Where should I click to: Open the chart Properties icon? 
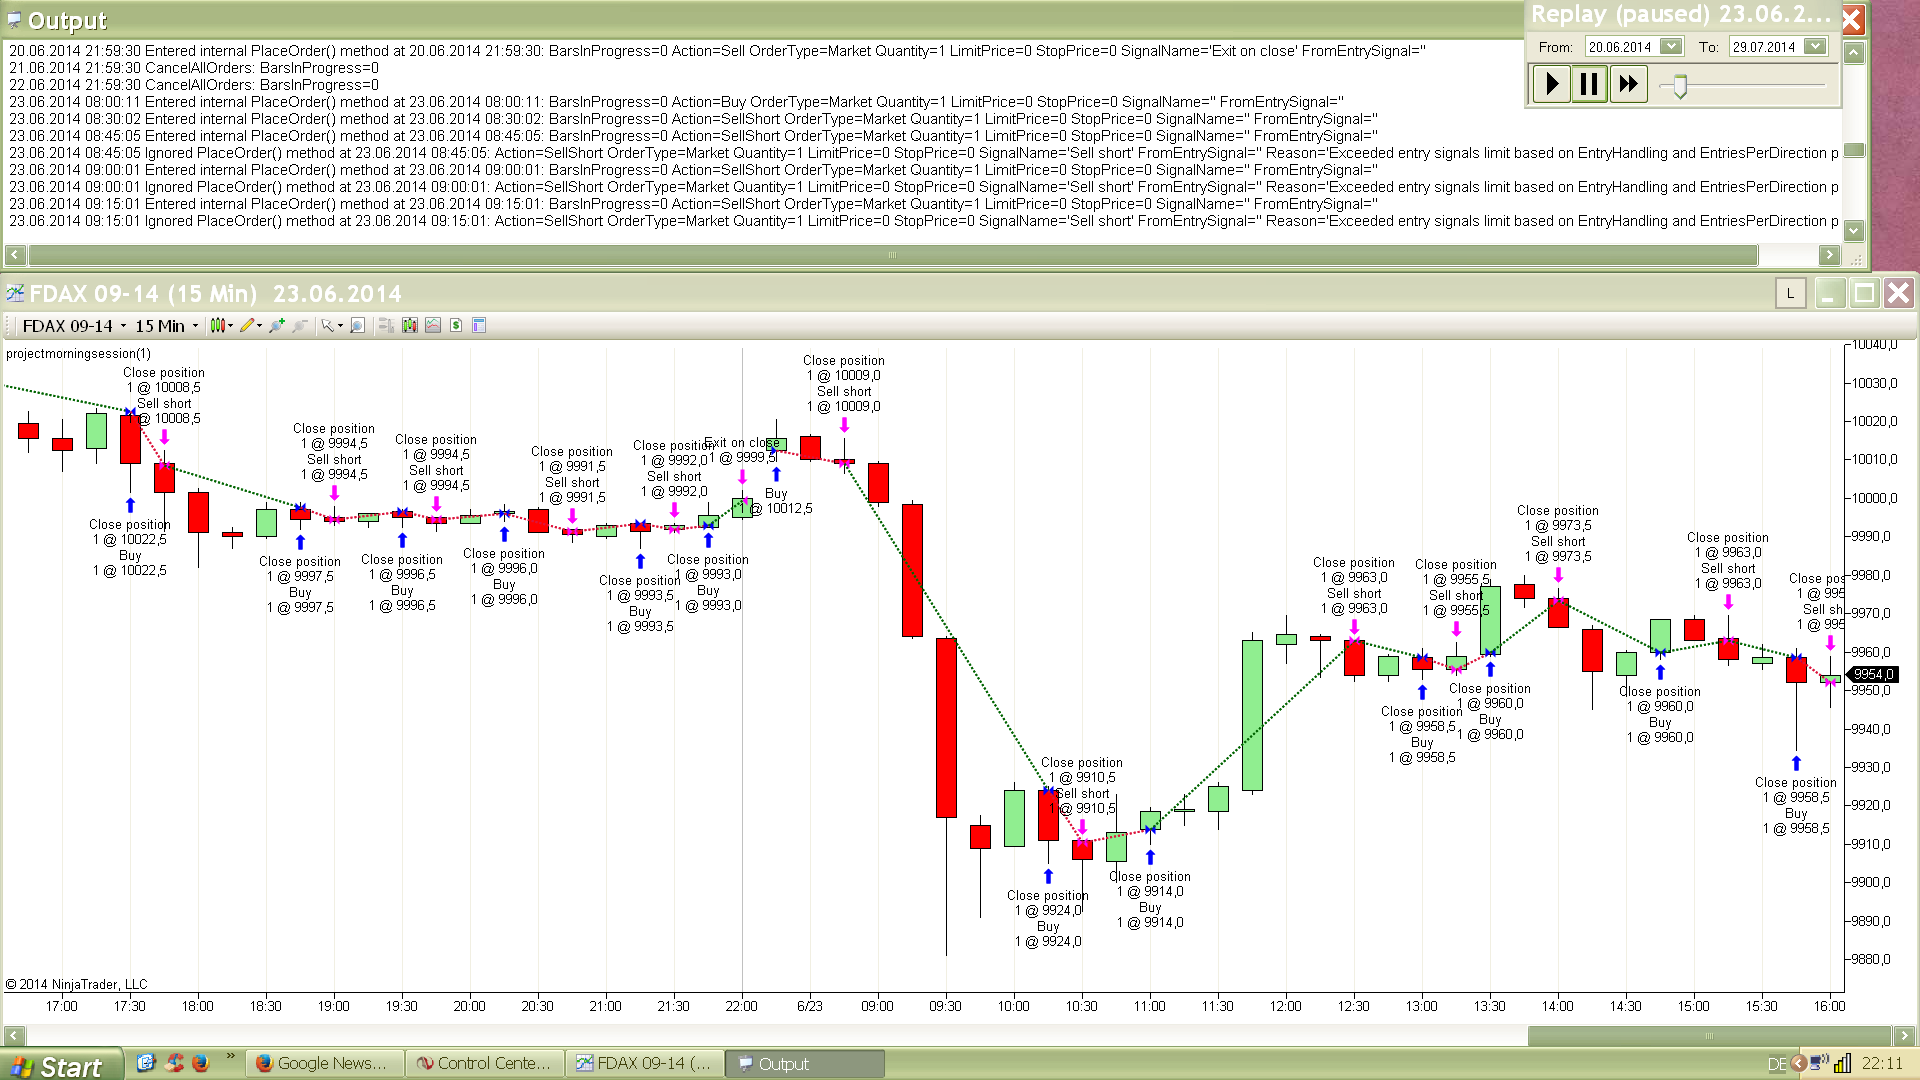click(x=479, y=326)
